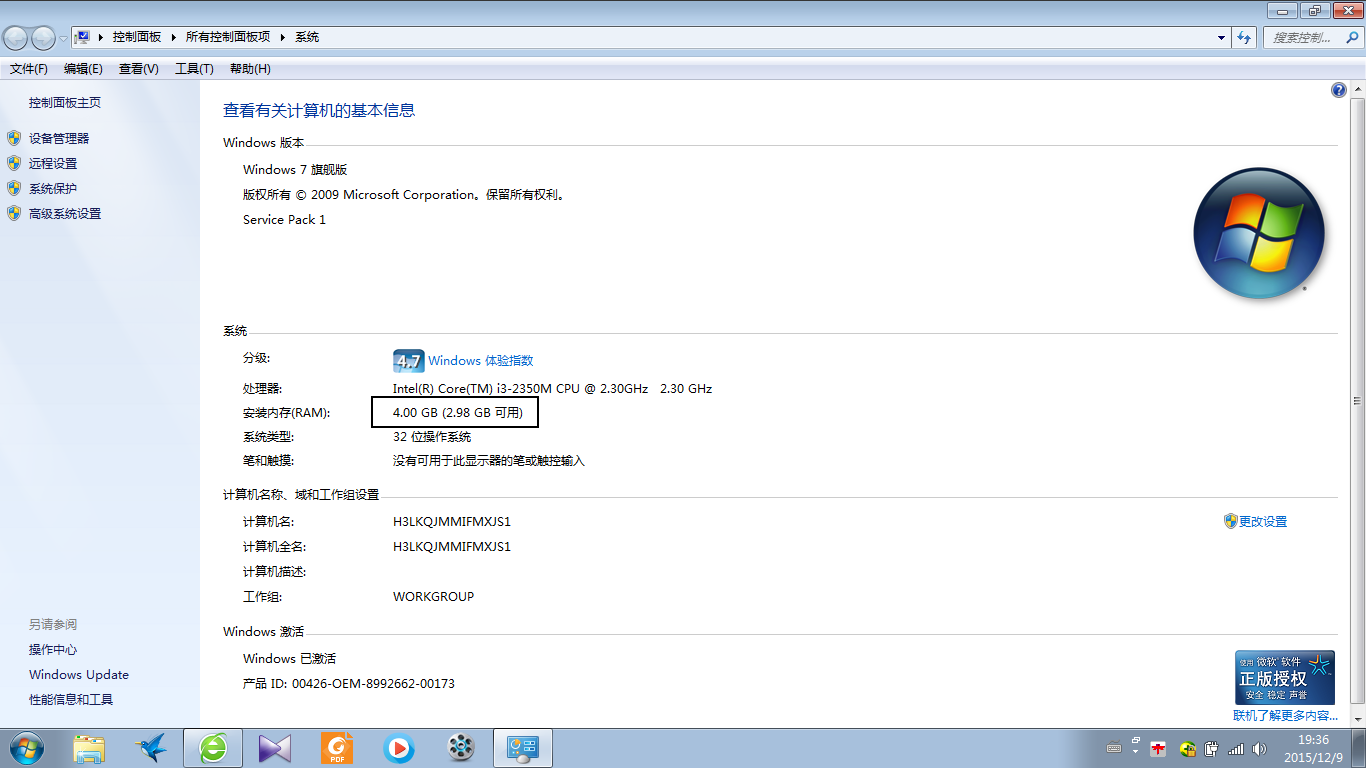Open 高级系统设置 in the sidebar
The width and height of the screenshot is (1366, 768).
click(x=65, y=213)
